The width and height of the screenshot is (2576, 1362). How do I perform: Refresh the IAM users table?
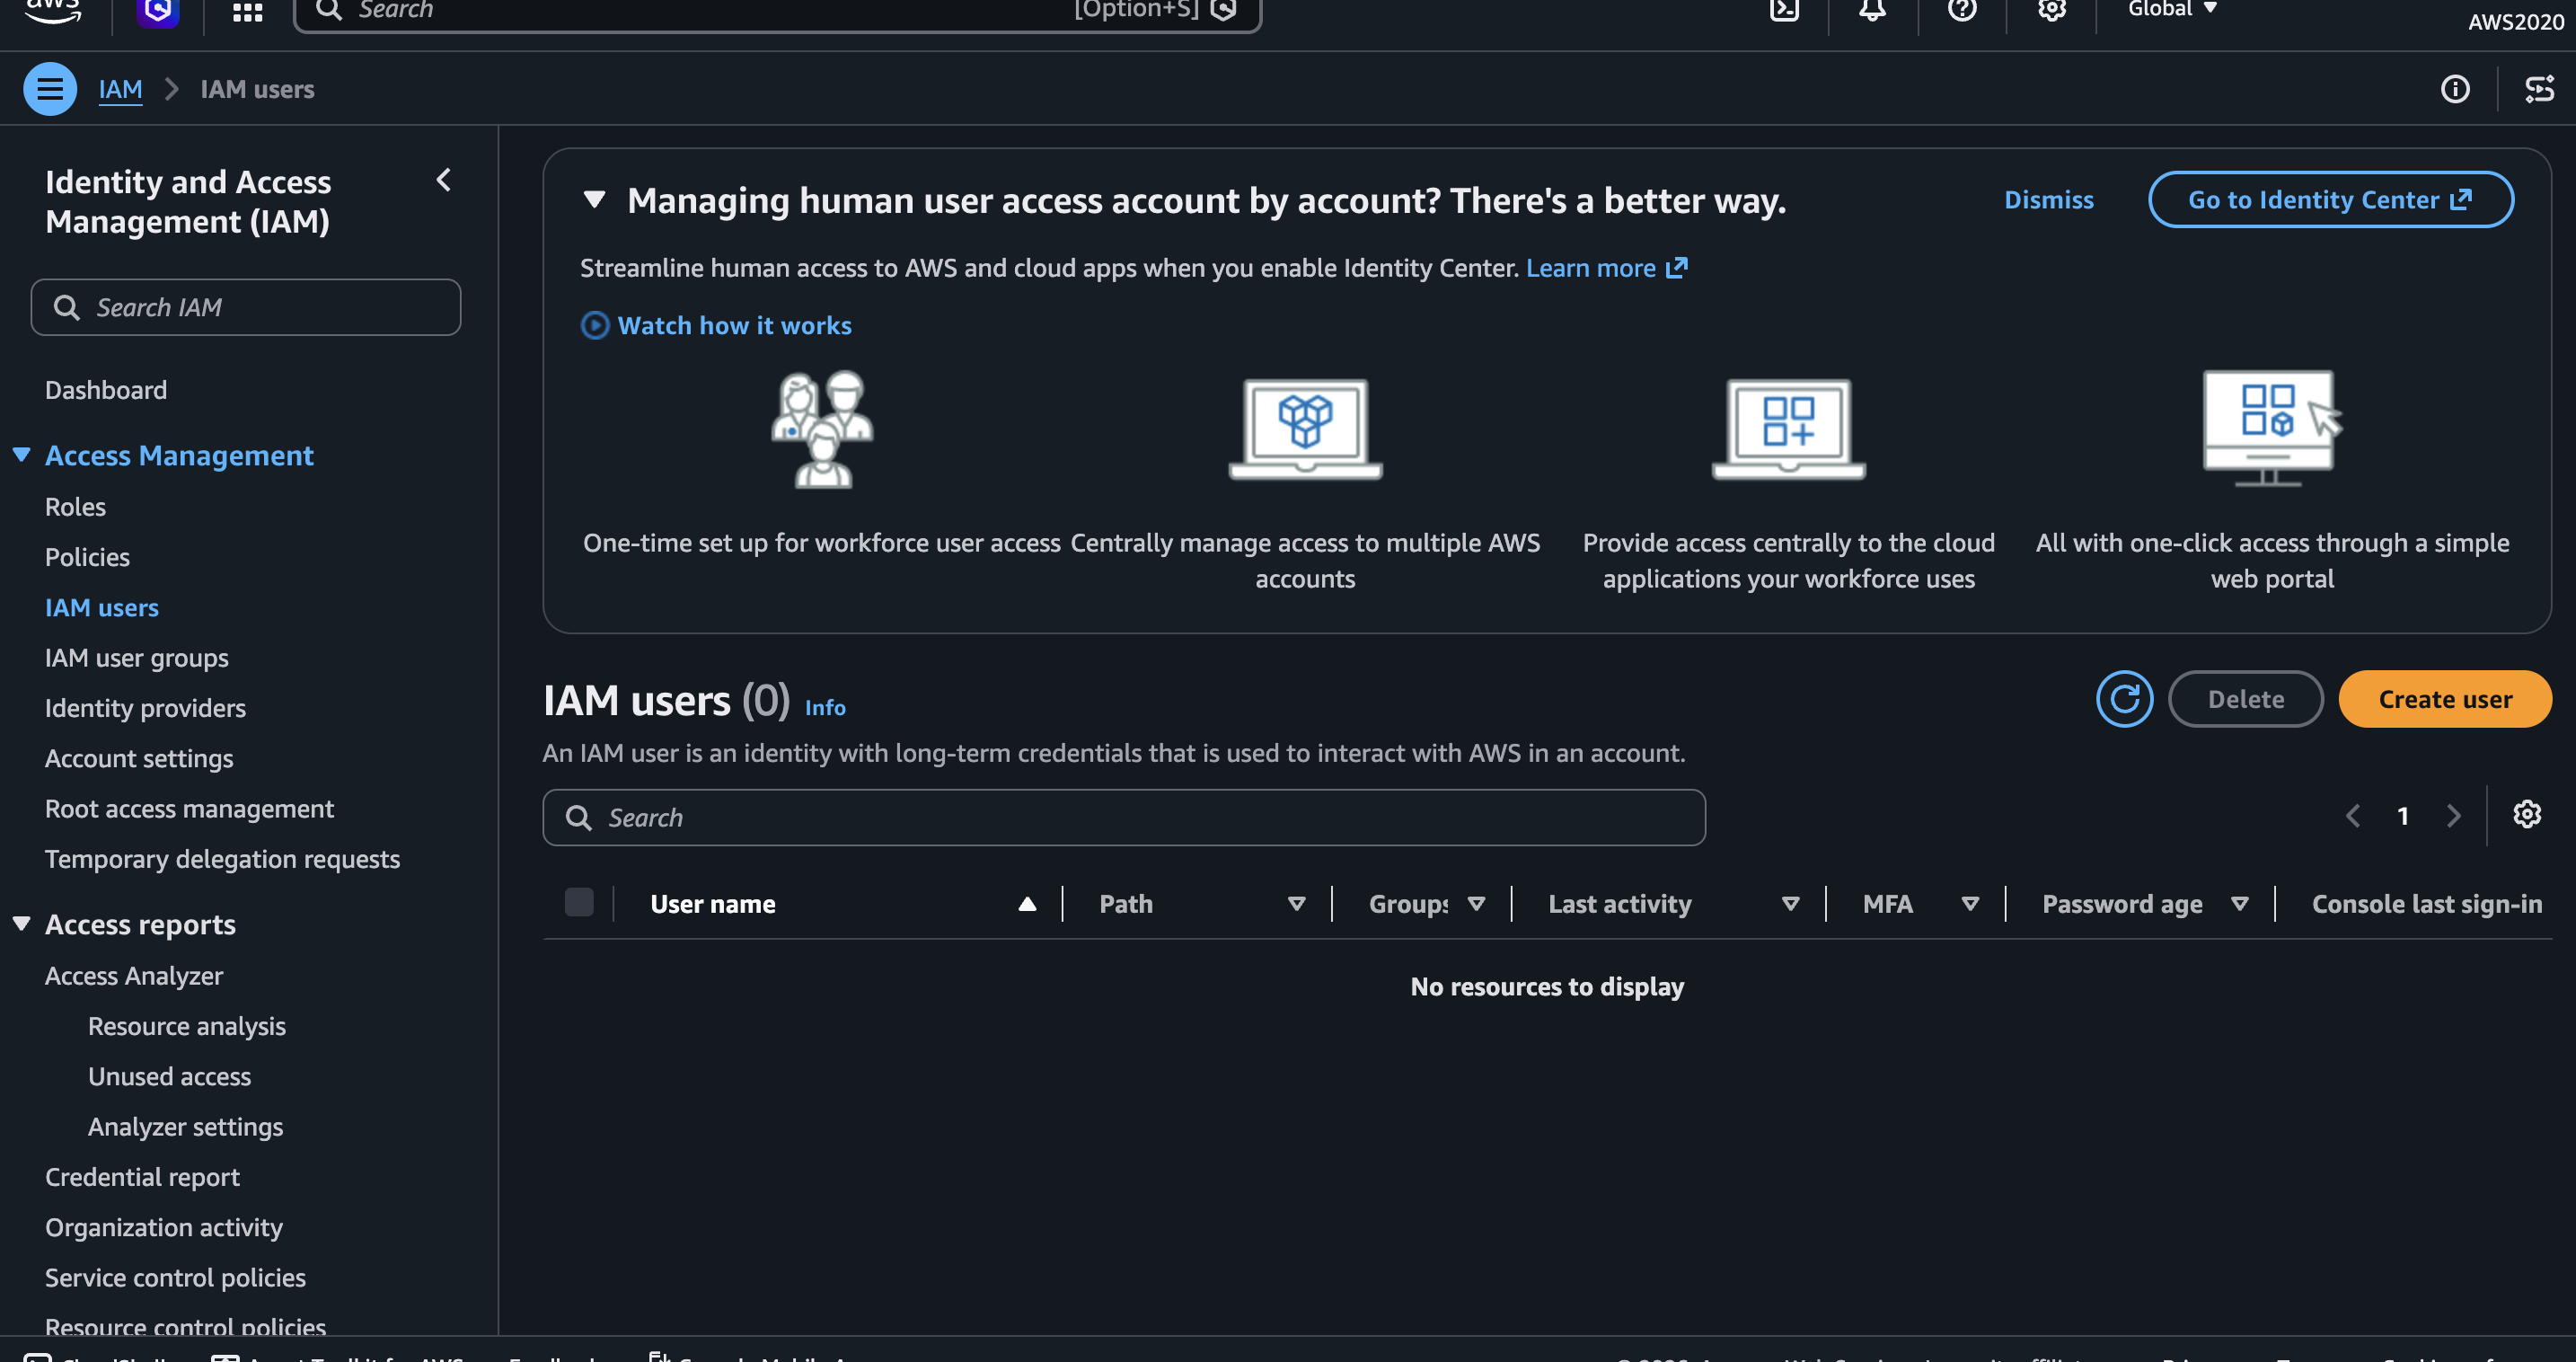click(2124, 699)
